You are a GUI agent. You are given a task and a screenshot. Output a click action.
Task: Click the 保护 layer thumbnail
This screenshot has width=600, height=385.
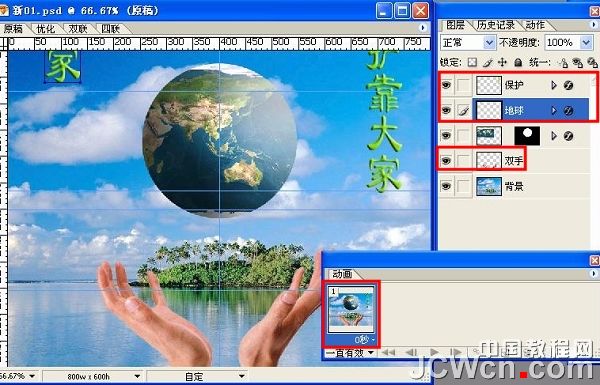click(489, 85)
